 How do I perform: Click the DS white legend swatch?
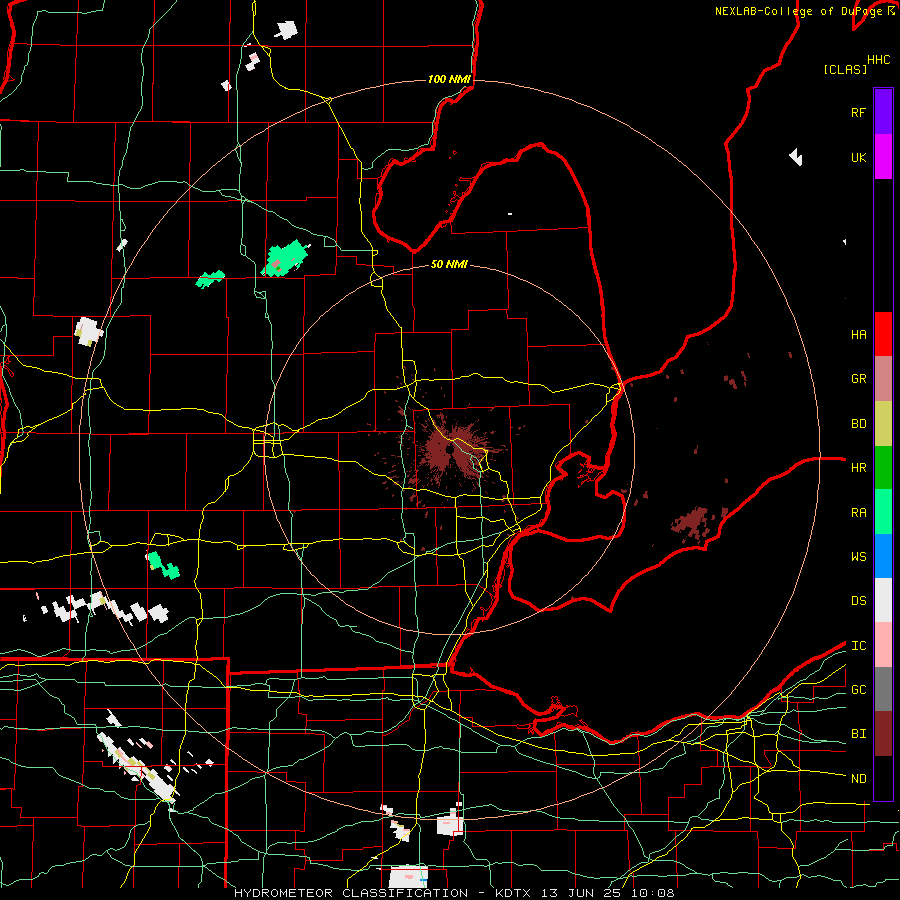(x=883, y=600)
